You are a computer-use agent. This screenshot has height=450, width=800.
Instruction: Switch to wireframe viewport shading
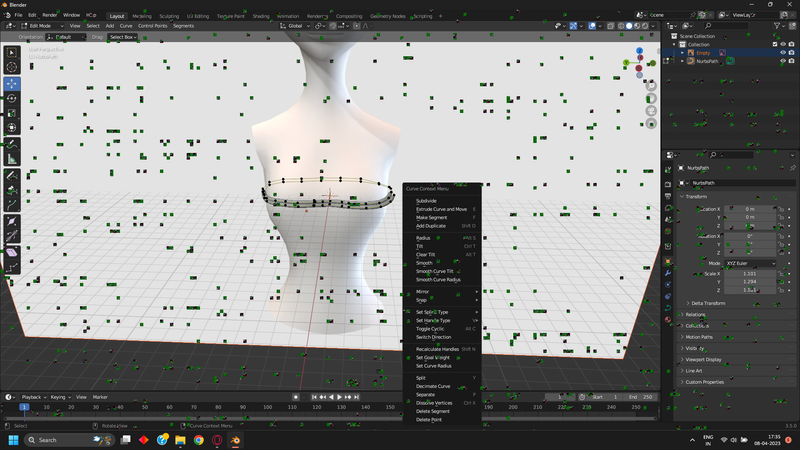click(x=621, y=26)
